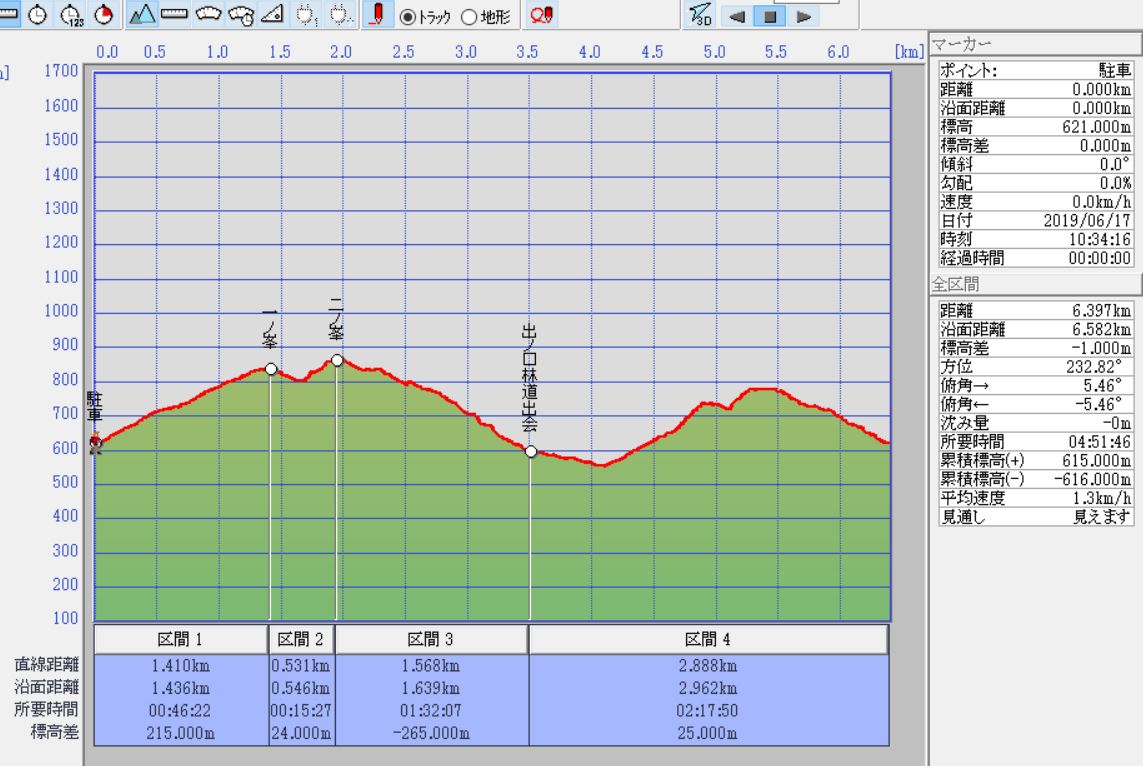1143x766 pixels.
Task: Click the red track search marker icon
Action: click(x=542, y=15)
